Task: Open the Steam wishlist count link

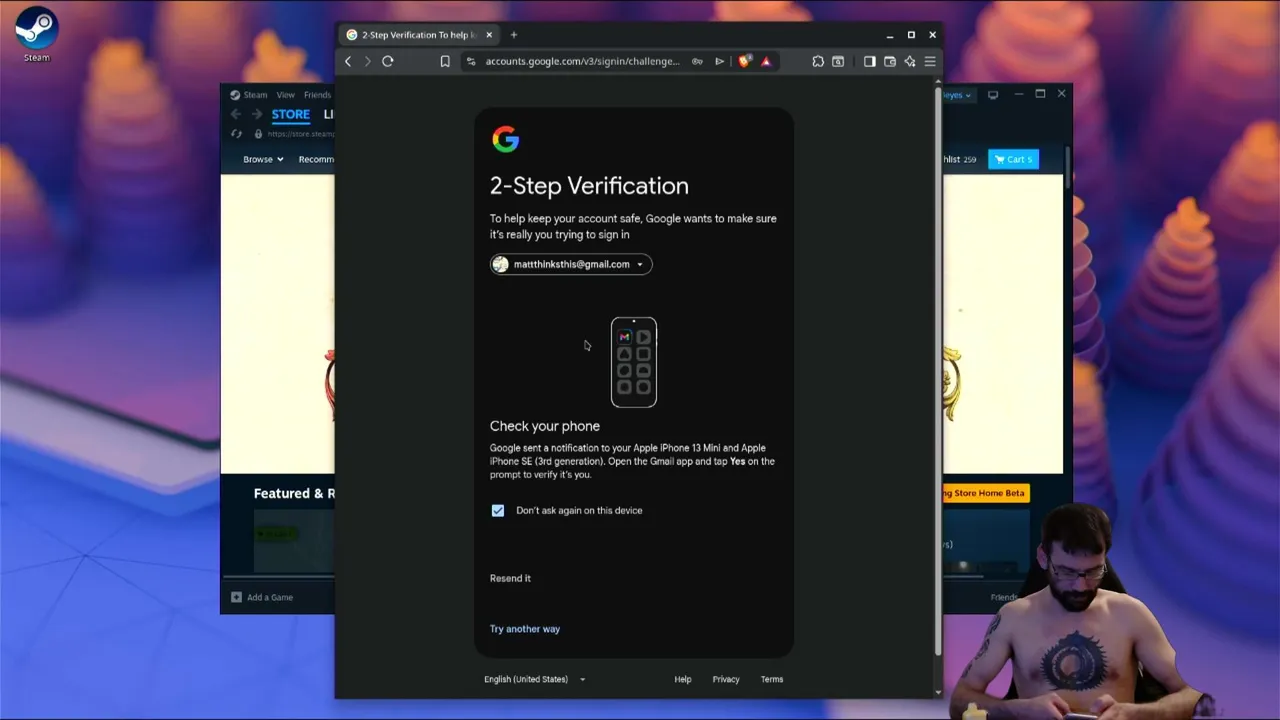Action: coord(960,159)
